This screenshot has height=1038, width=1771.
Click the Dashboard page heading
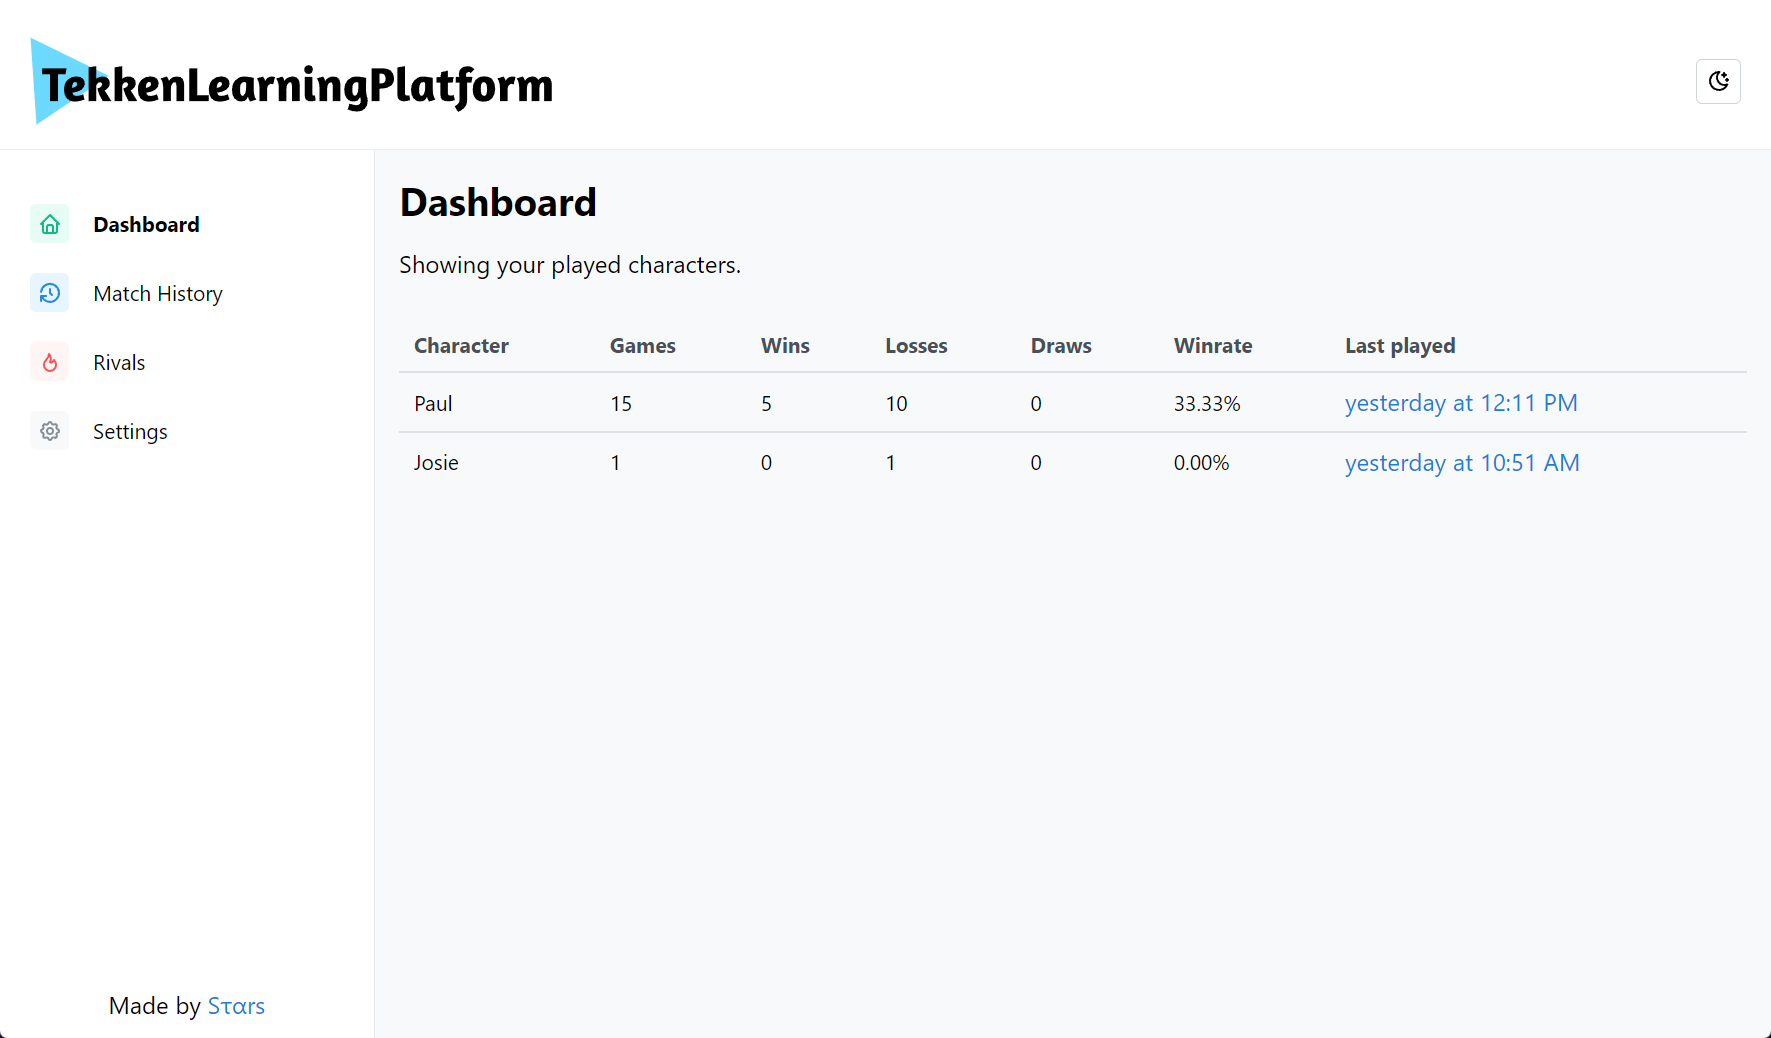click(x=498, y=203)
